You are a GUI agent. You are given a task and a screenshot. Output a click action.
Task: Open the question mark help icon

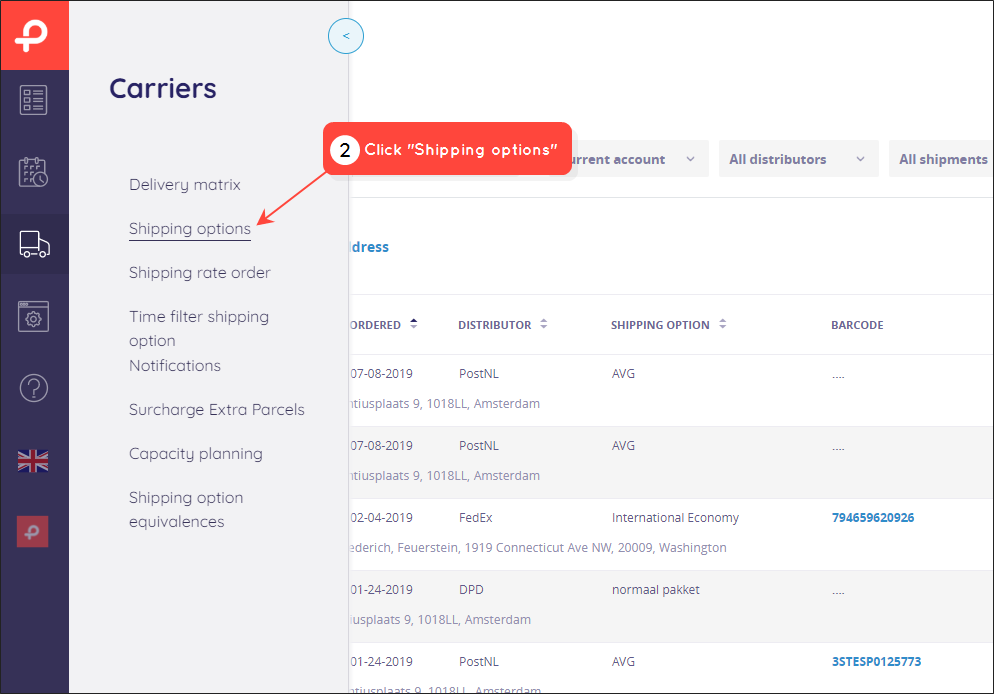pos(34,388)
